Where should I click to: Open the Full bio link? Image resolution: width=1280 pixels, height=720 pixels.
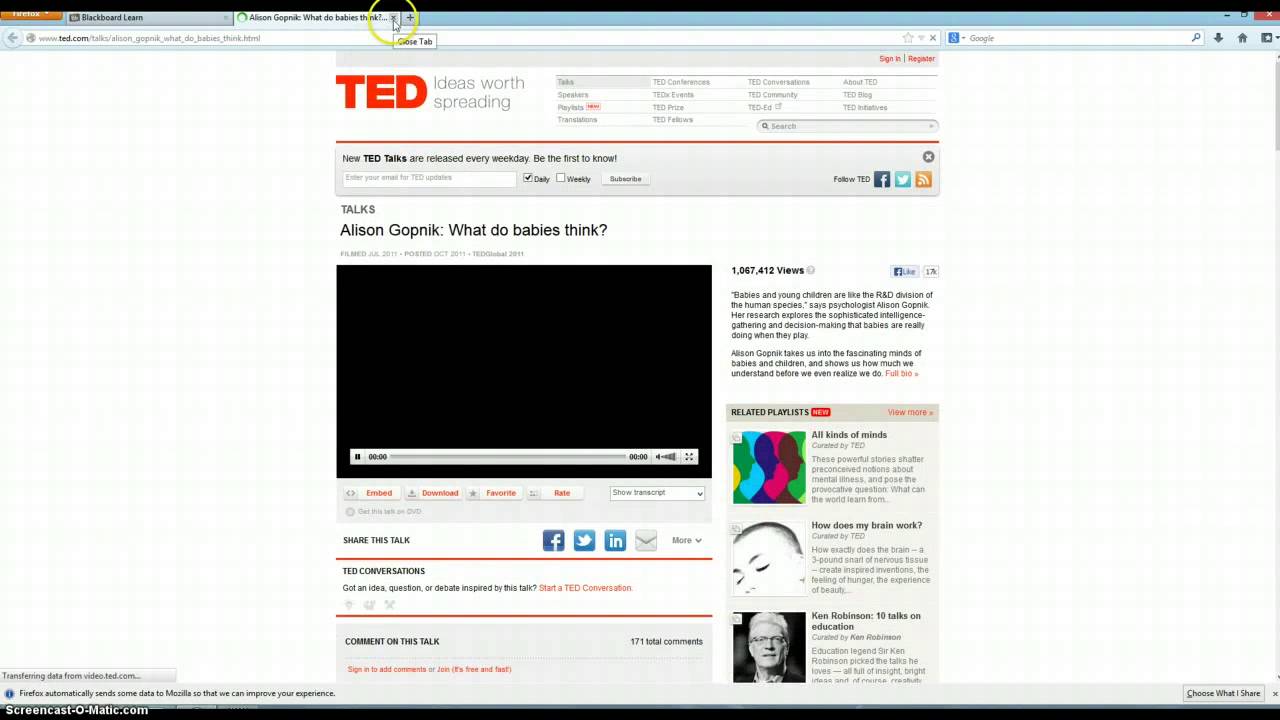(901, 374)
